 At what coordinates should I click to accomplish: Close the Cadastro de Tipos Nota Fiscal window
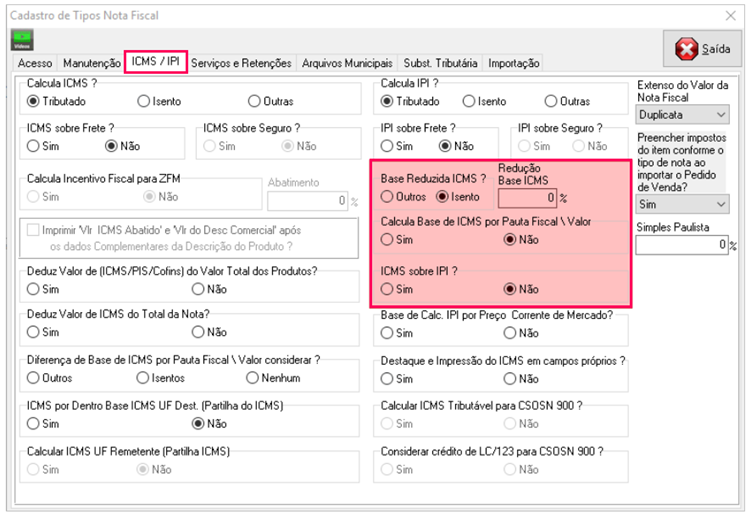coord(730,15)
